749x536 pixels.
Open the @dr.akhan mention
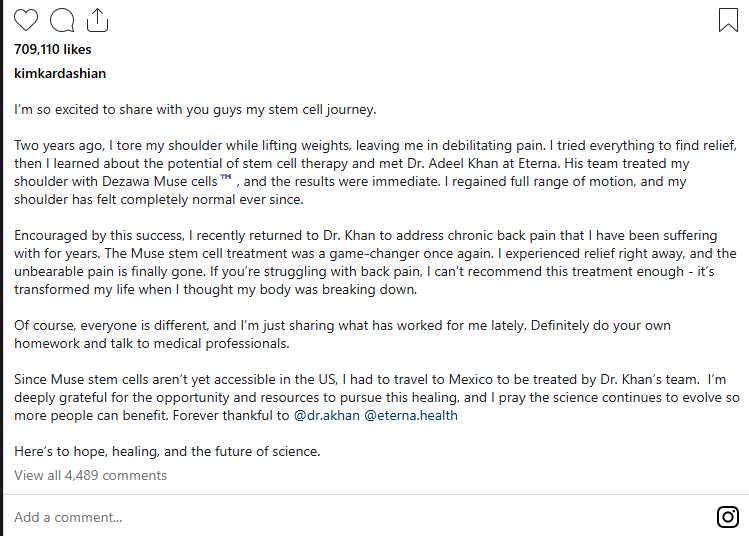coord(327,416)
